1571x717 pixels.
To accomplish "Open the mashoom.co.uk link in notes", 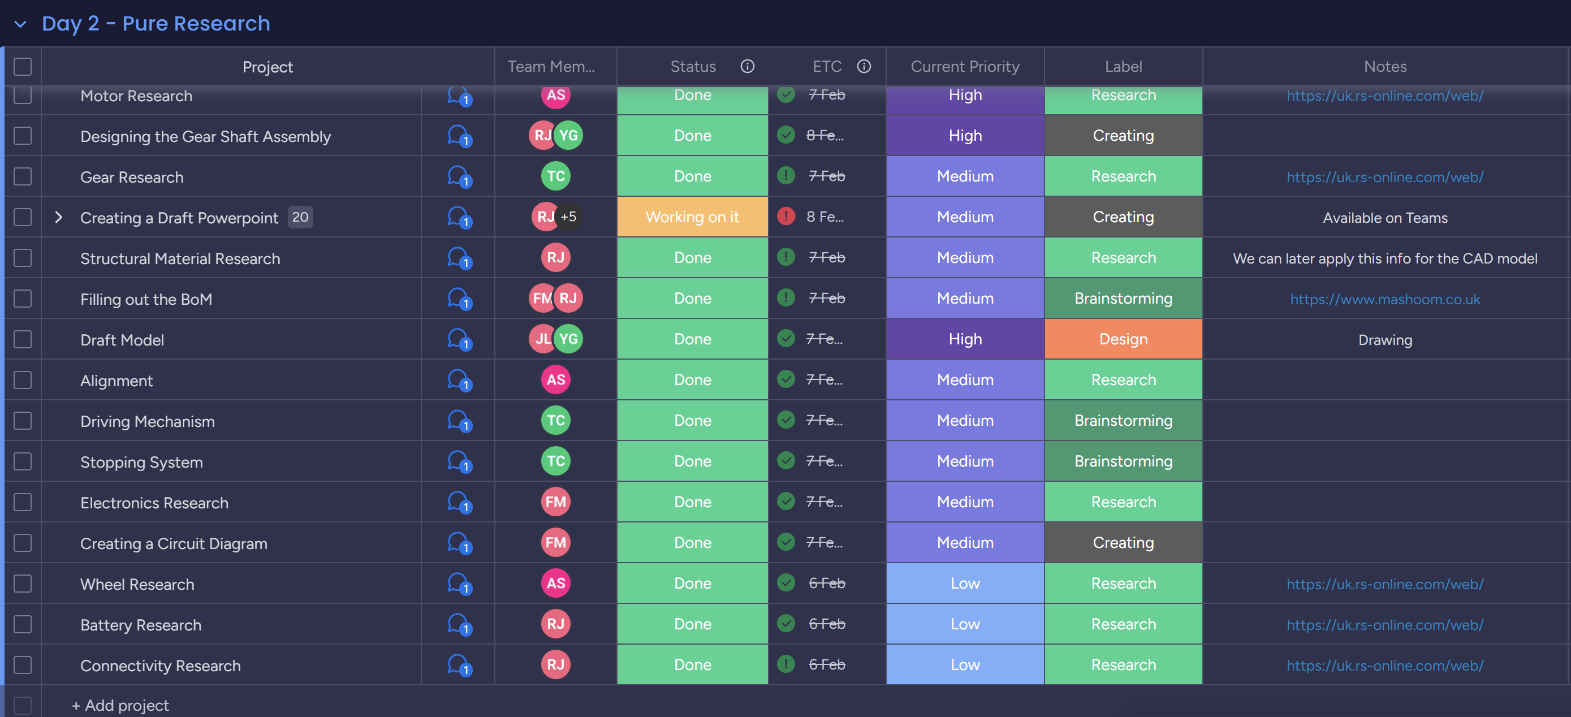I will click(x=1385, y=299).
